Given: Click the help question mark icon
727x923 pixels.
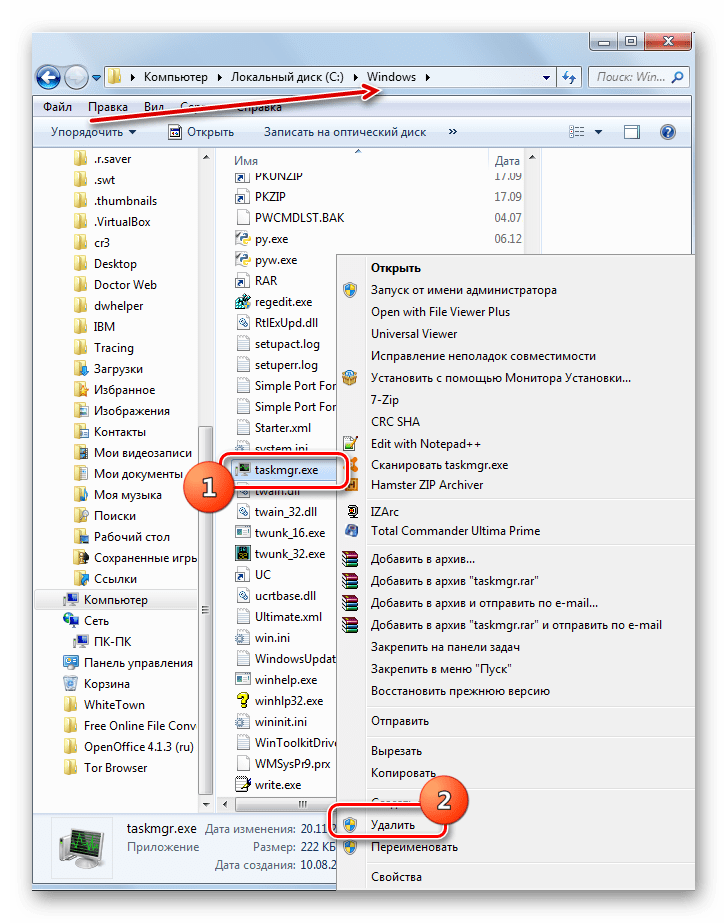Looking at the screenshot, I should 668,132.
